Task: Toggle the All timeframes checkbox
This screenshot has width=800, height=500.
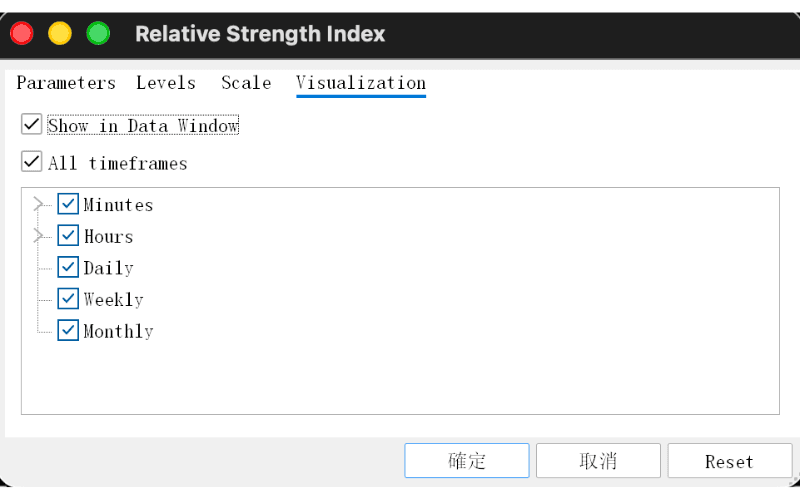Action: click(x=32, y=162)
